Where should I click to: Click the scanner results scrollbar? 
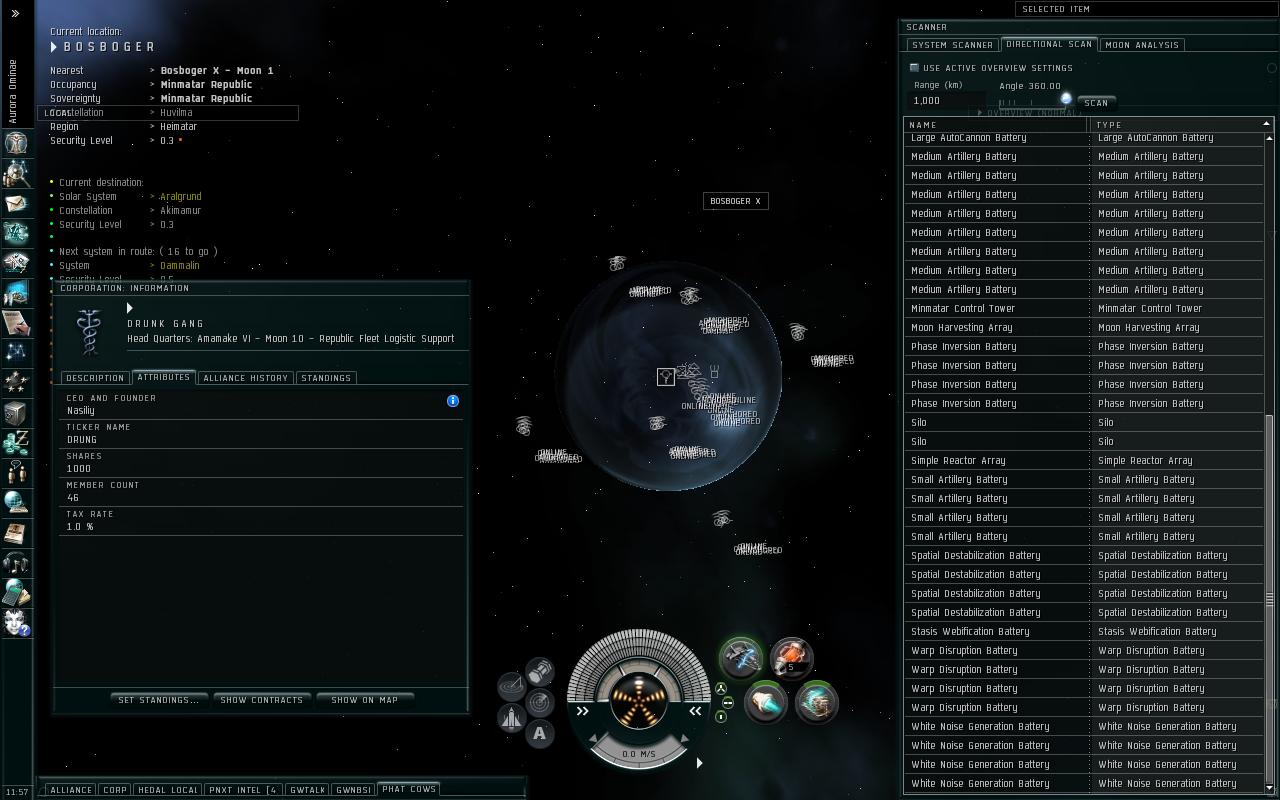click(x=1270, y=602)
